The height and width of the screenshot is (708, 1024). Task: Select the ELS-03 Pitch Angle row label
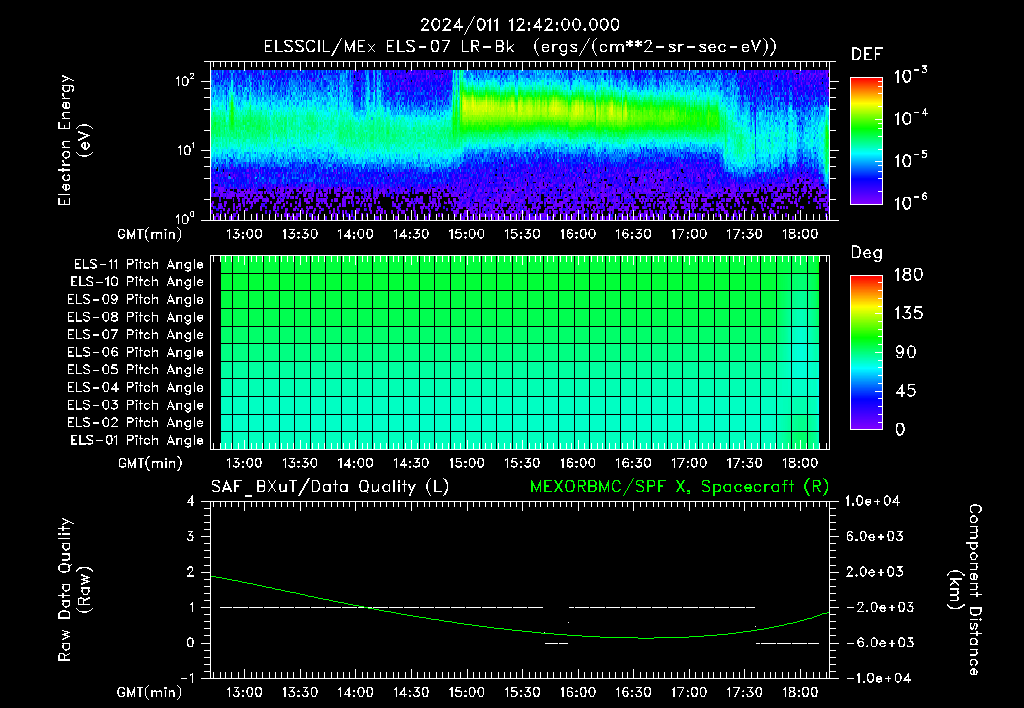(x=135, y=405)
